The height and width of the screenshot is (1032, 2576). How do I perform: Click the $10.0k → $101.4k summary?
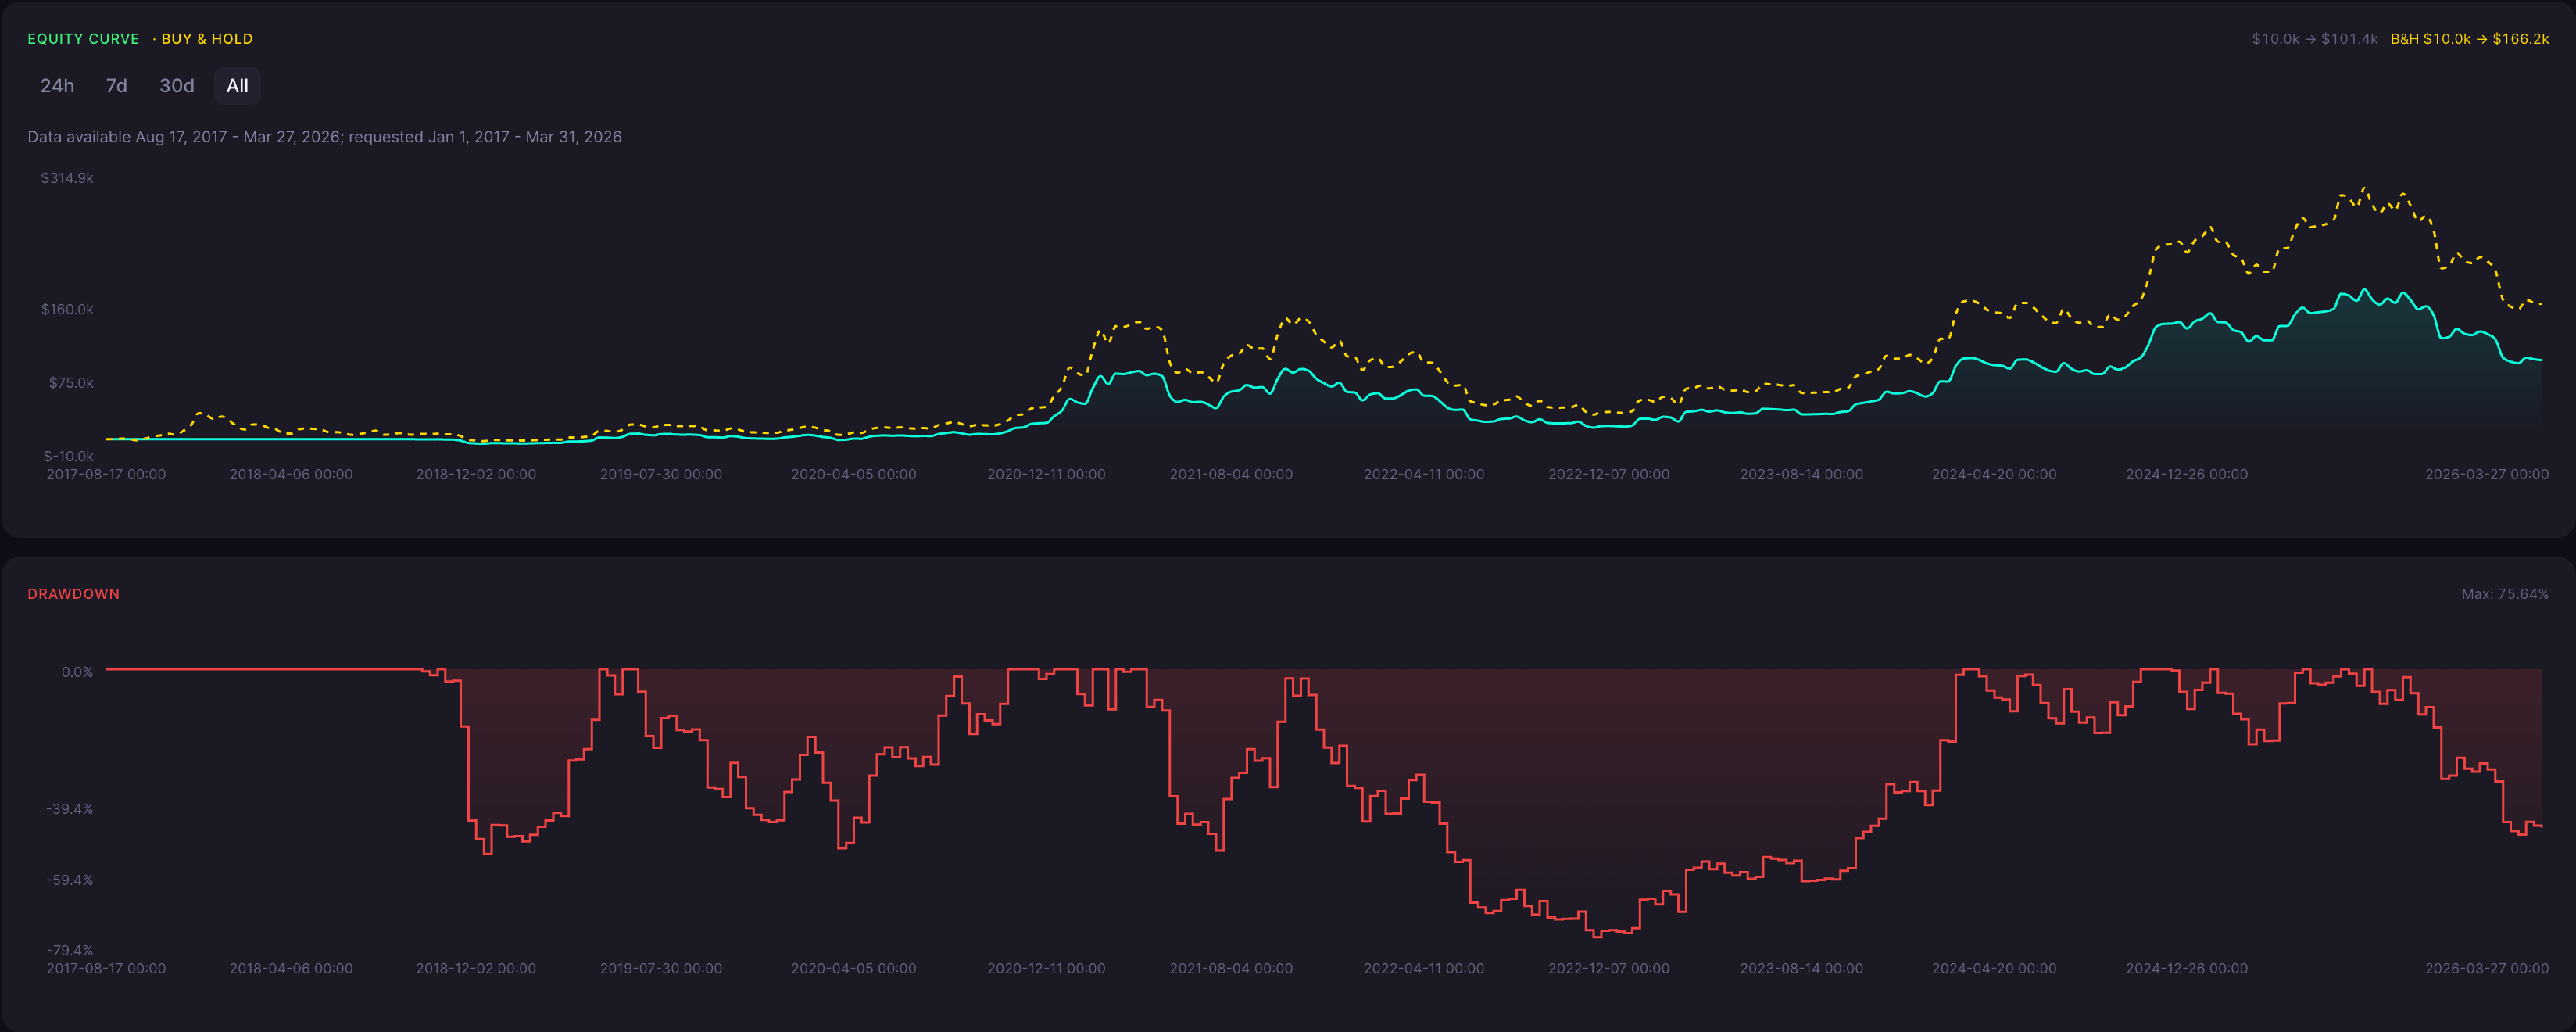(2314, 39)
